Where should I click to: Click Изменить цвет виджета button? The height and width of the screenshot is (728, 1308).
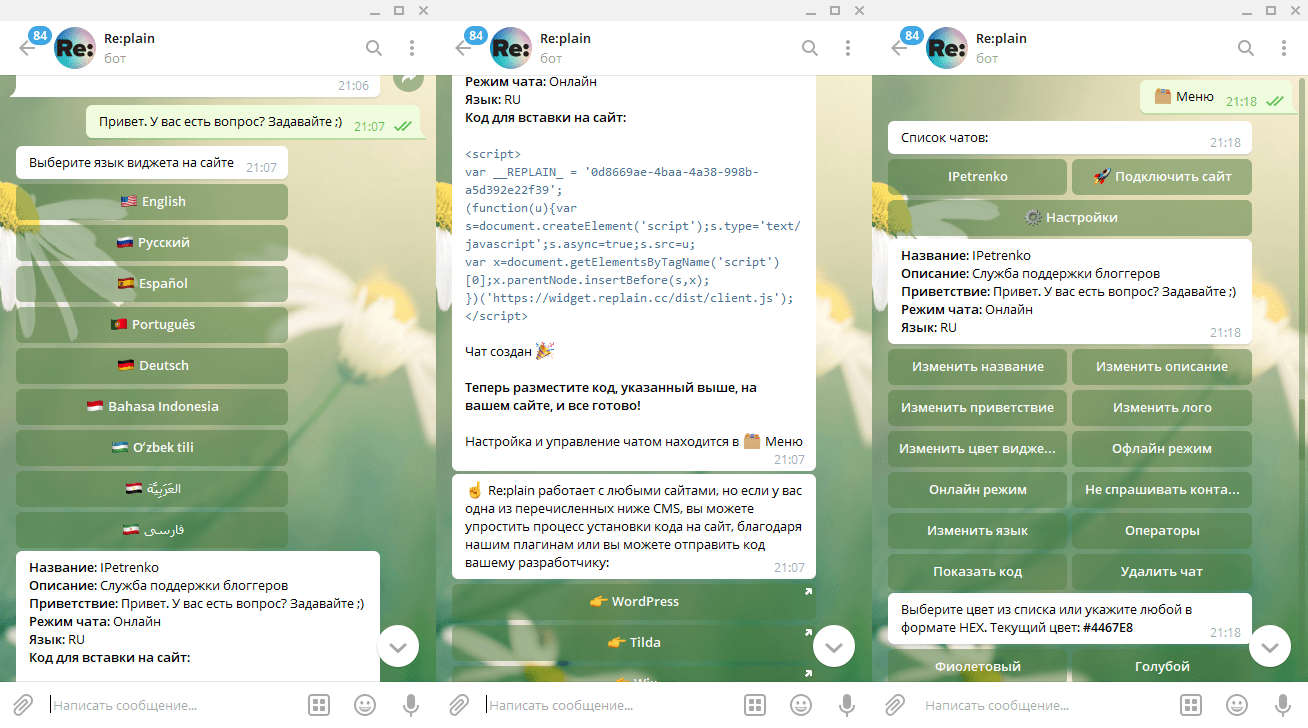(x=978, y=448)
